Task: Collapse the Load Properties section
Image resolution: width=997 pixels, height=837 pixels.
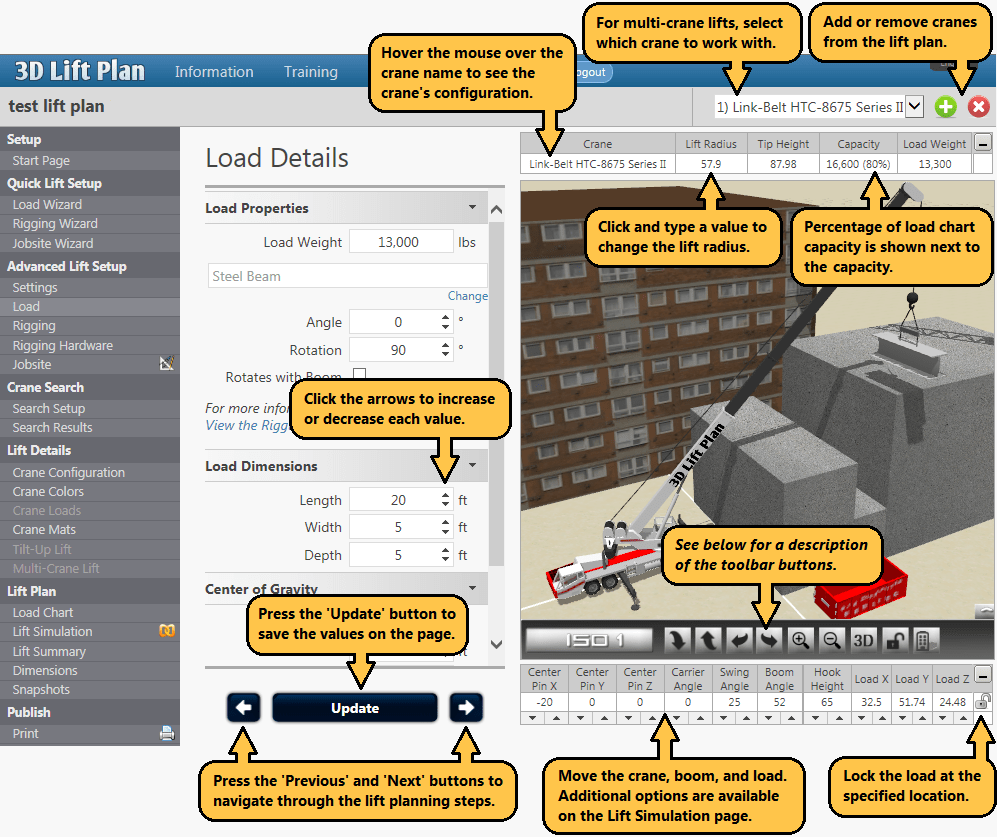Action: pos(472,208)
